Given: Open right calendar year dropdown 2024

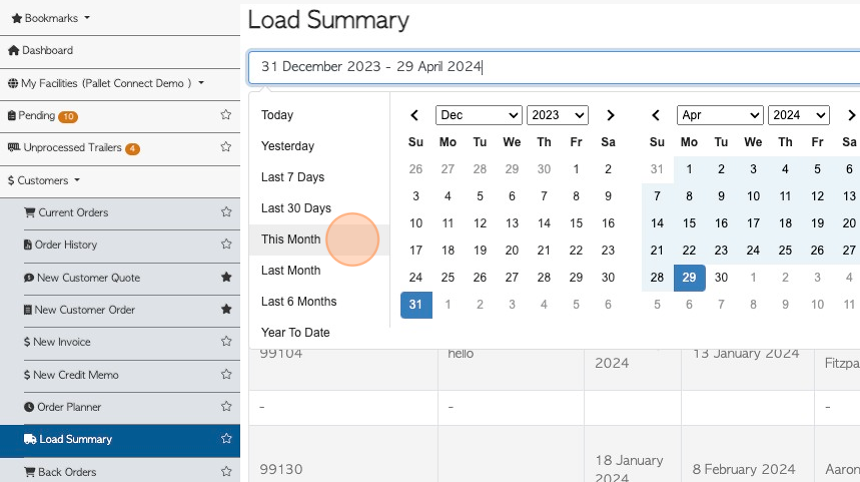Looking at the screenshot, I should (799, 115).
